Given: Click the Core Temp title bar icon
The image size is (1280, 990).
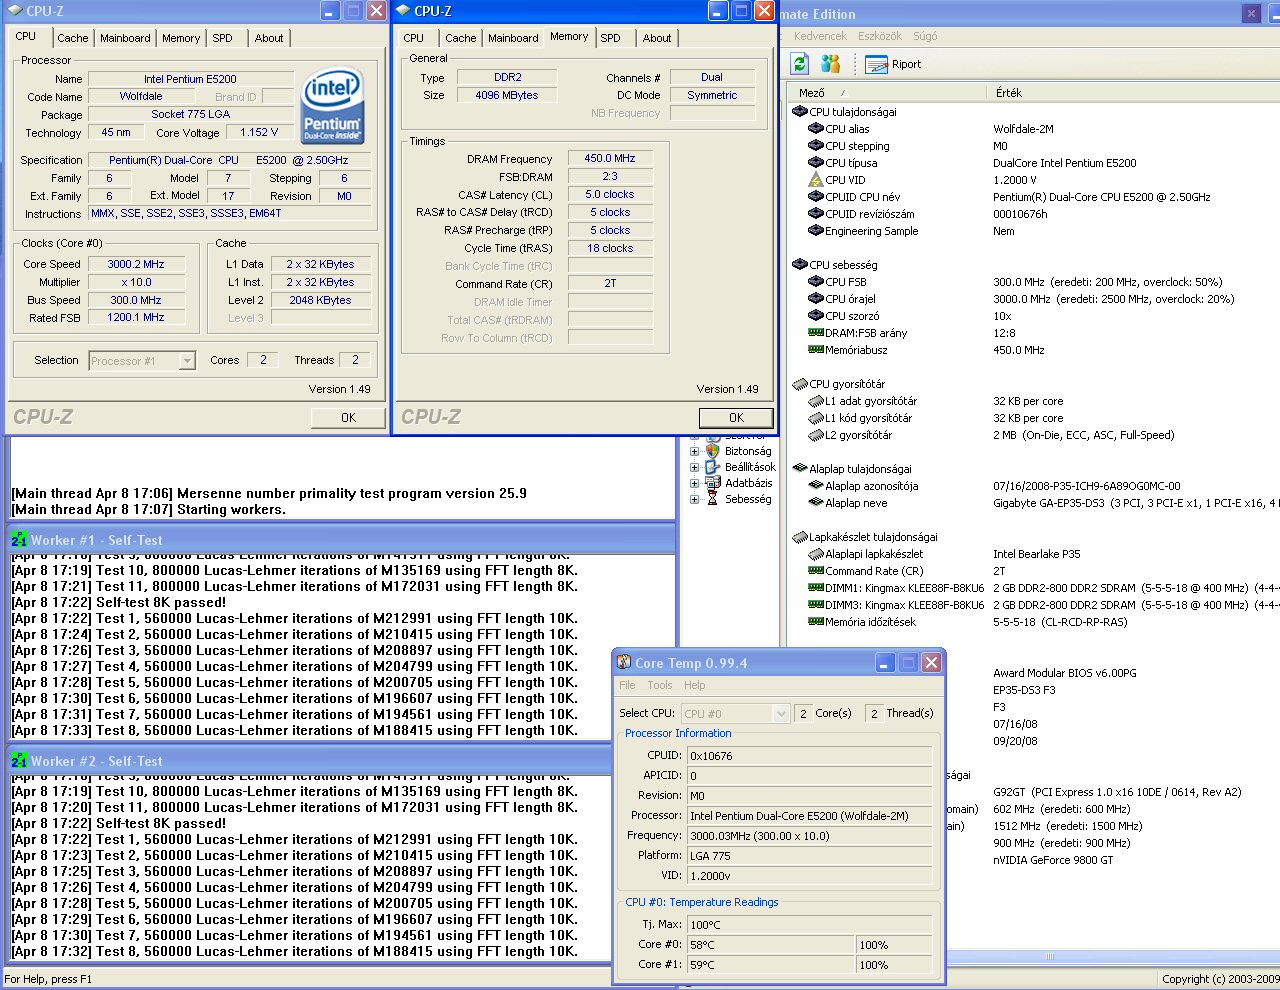Looking at the screenshot, I should click(x=625, y=663).
